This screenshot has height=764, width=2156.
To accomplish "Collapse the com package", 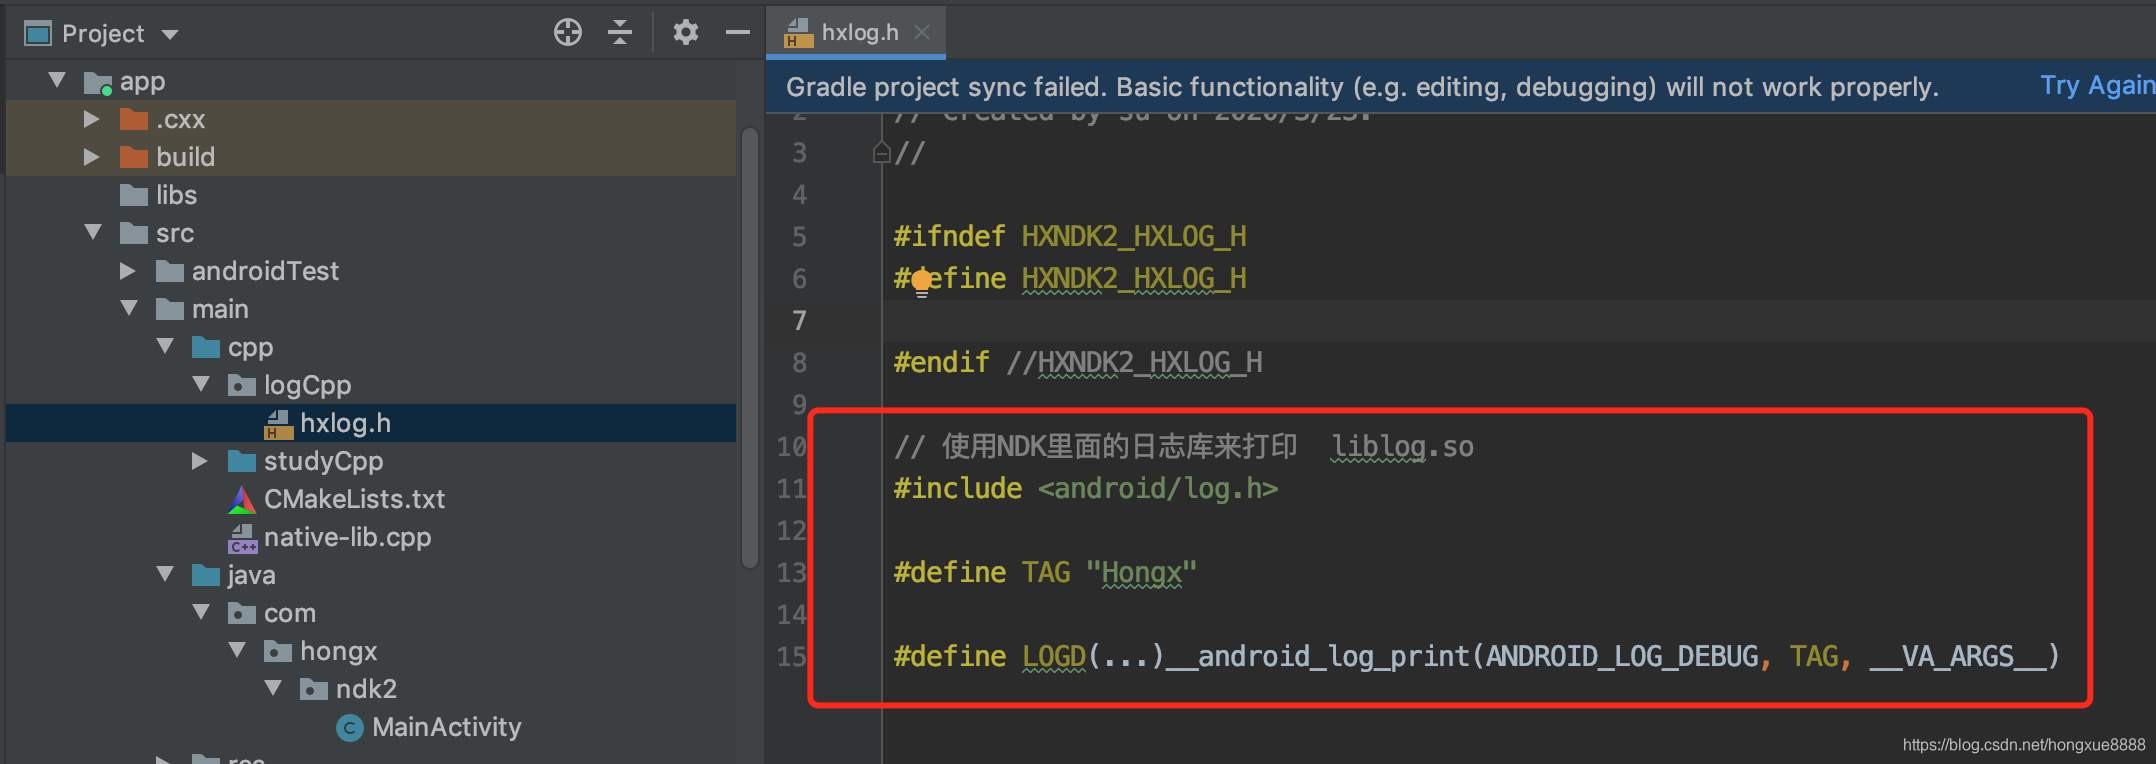I will (201, 613).
